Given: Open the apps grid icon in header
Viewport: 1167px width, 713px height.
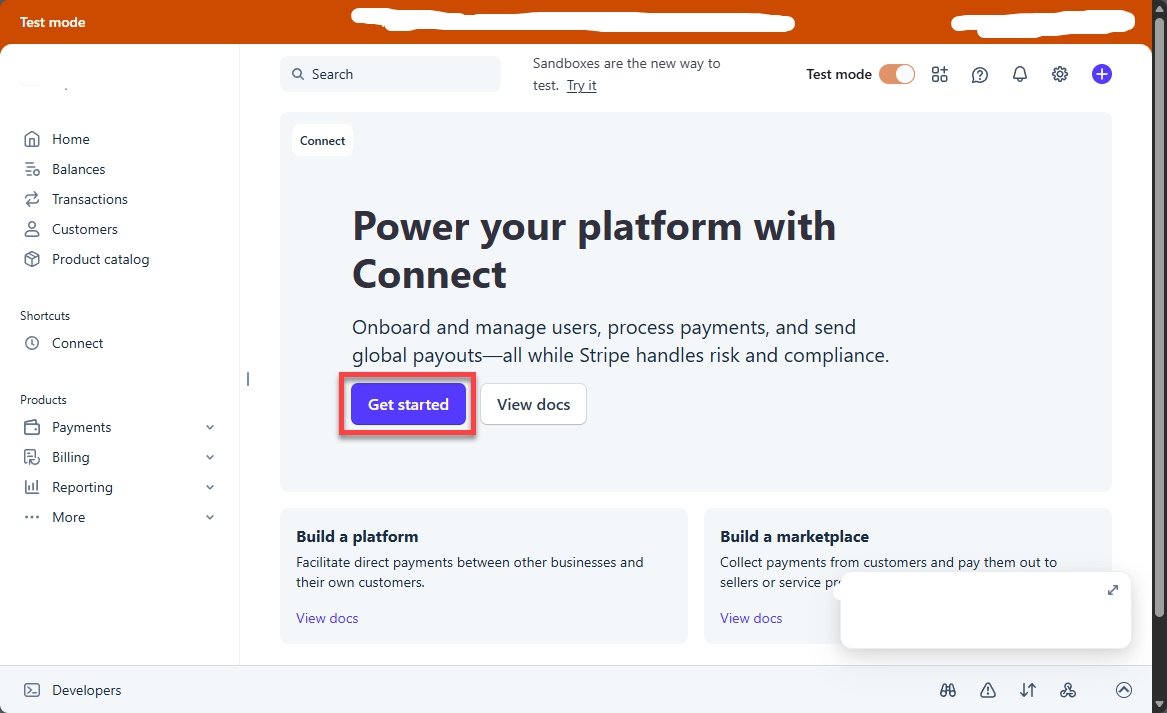Looking at the screenshot, I should pos(939,74).
